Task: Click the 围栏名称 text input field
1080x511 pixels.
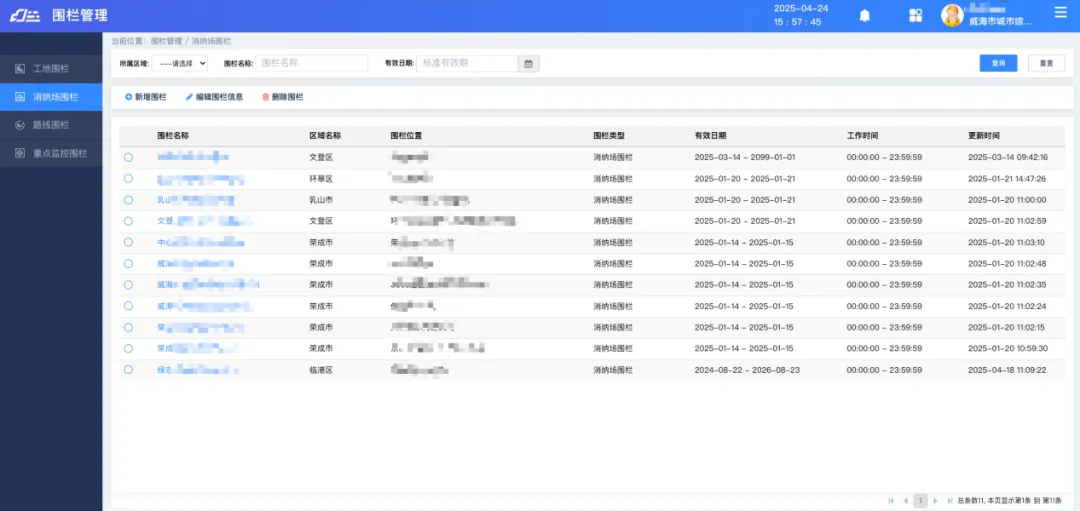Action: coord(312,63)
